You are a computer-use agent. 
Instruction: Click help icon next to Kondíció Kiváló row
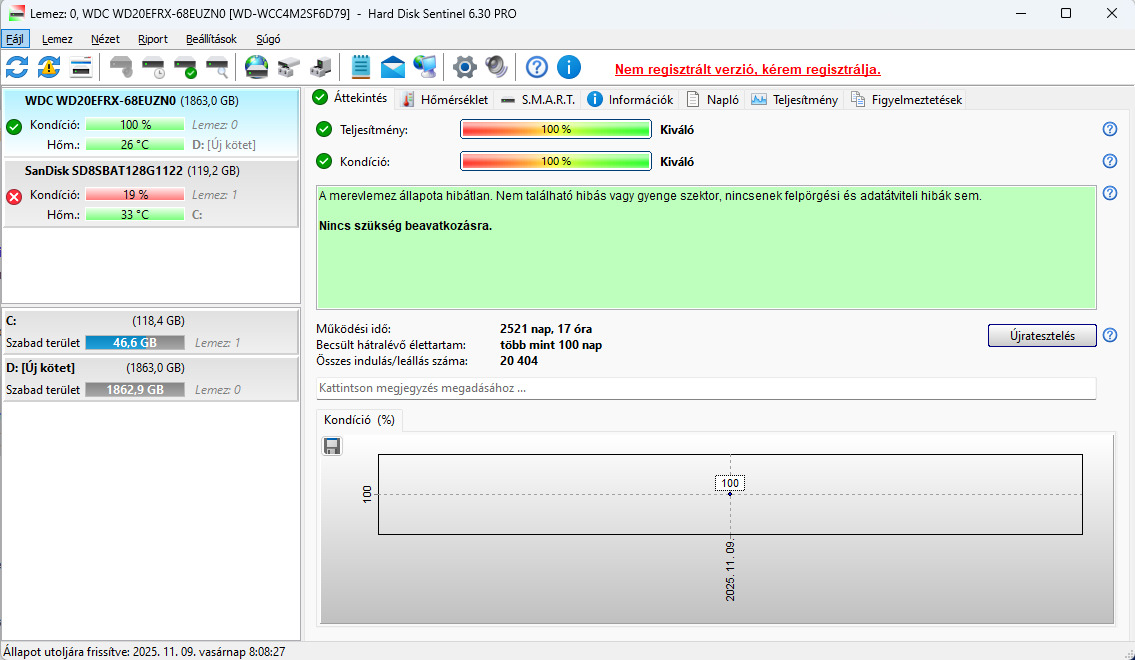click(1110, 161)
